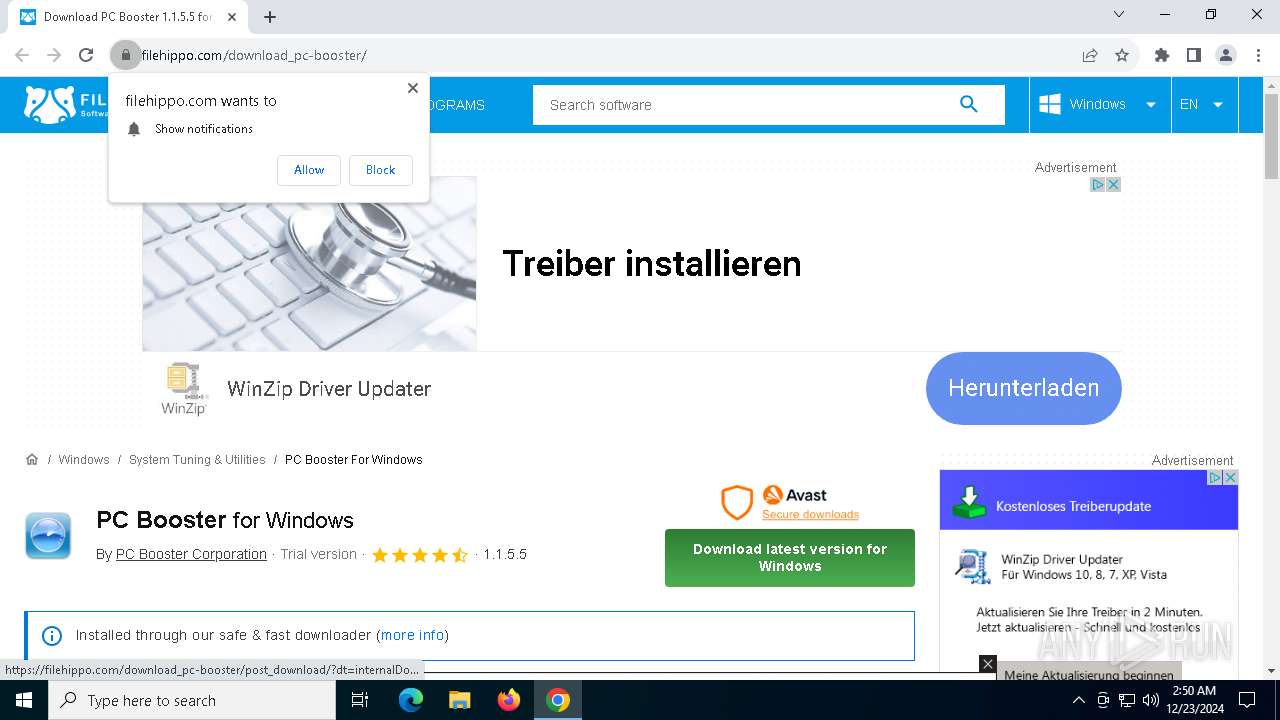Show hidden system tray icons
Viewport: 1280px width, 720px height.
(x=1078, y=700)
